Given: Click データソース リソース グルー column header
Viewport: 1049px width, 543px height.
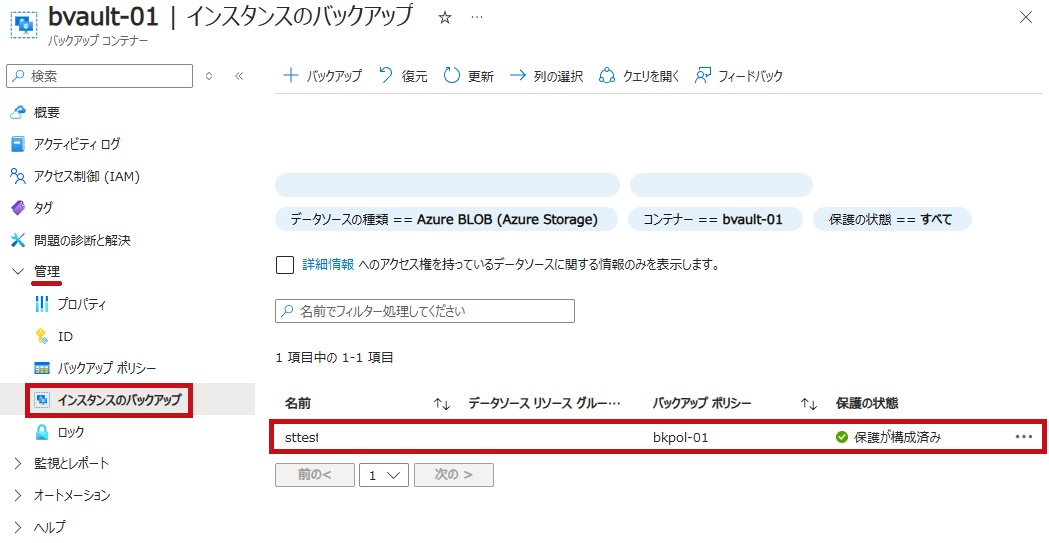Looking at the screenshot, I should pyautogui.click(x=544, y=403).
